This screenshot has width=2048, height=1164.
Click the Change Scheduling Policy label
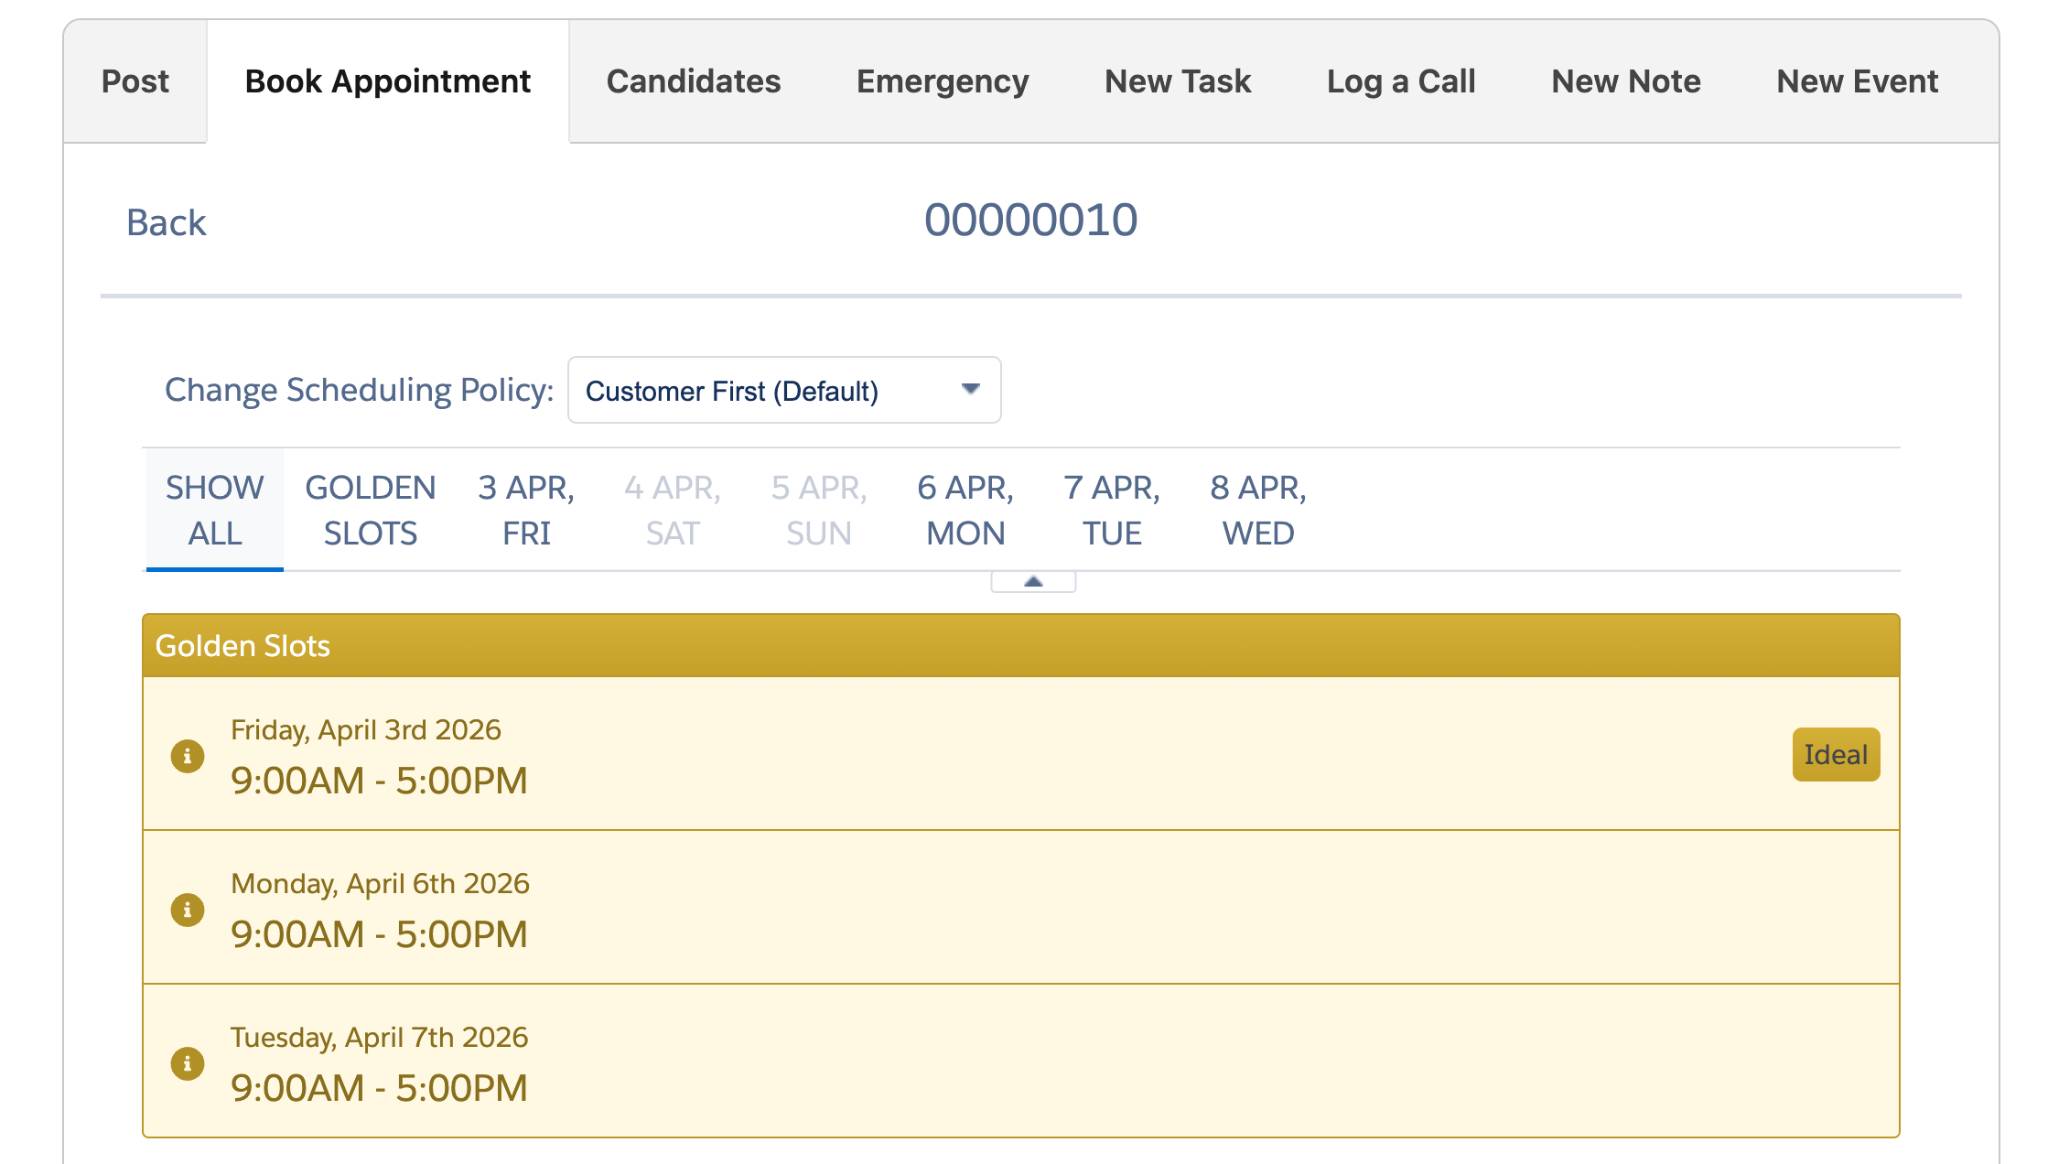359,390
